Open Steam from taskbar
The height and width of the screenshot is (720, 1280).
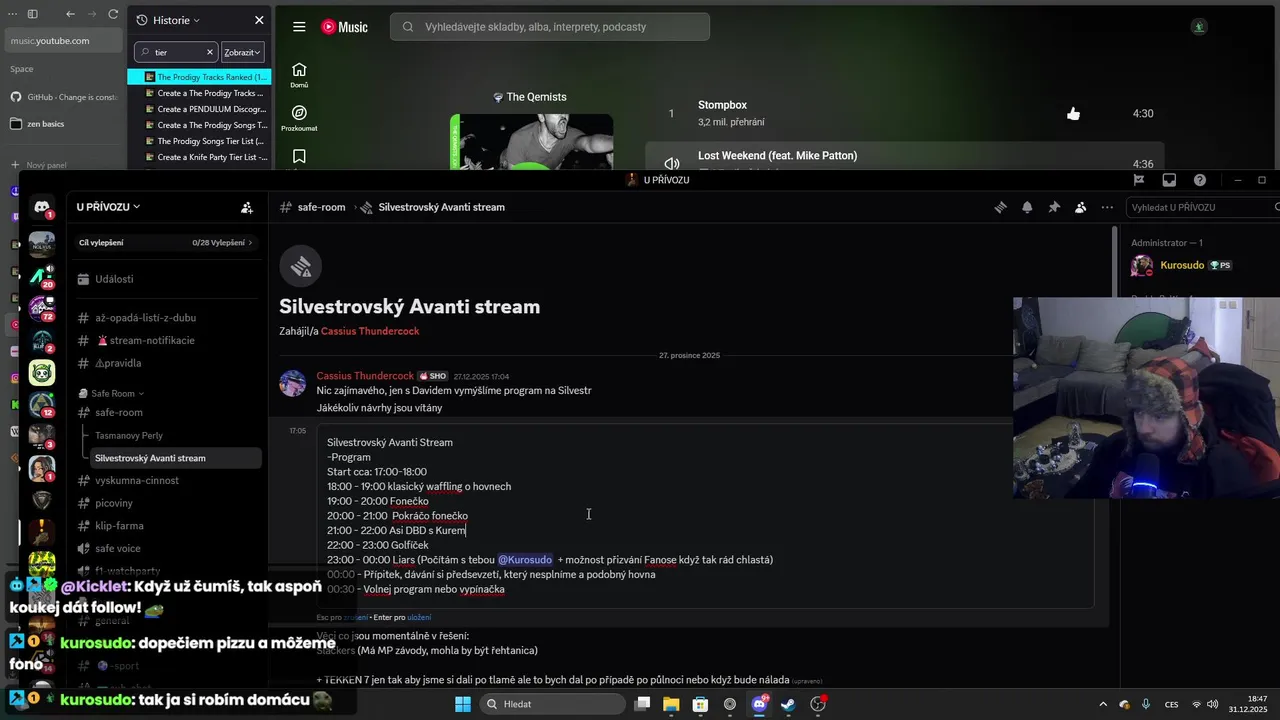[788, 704]
